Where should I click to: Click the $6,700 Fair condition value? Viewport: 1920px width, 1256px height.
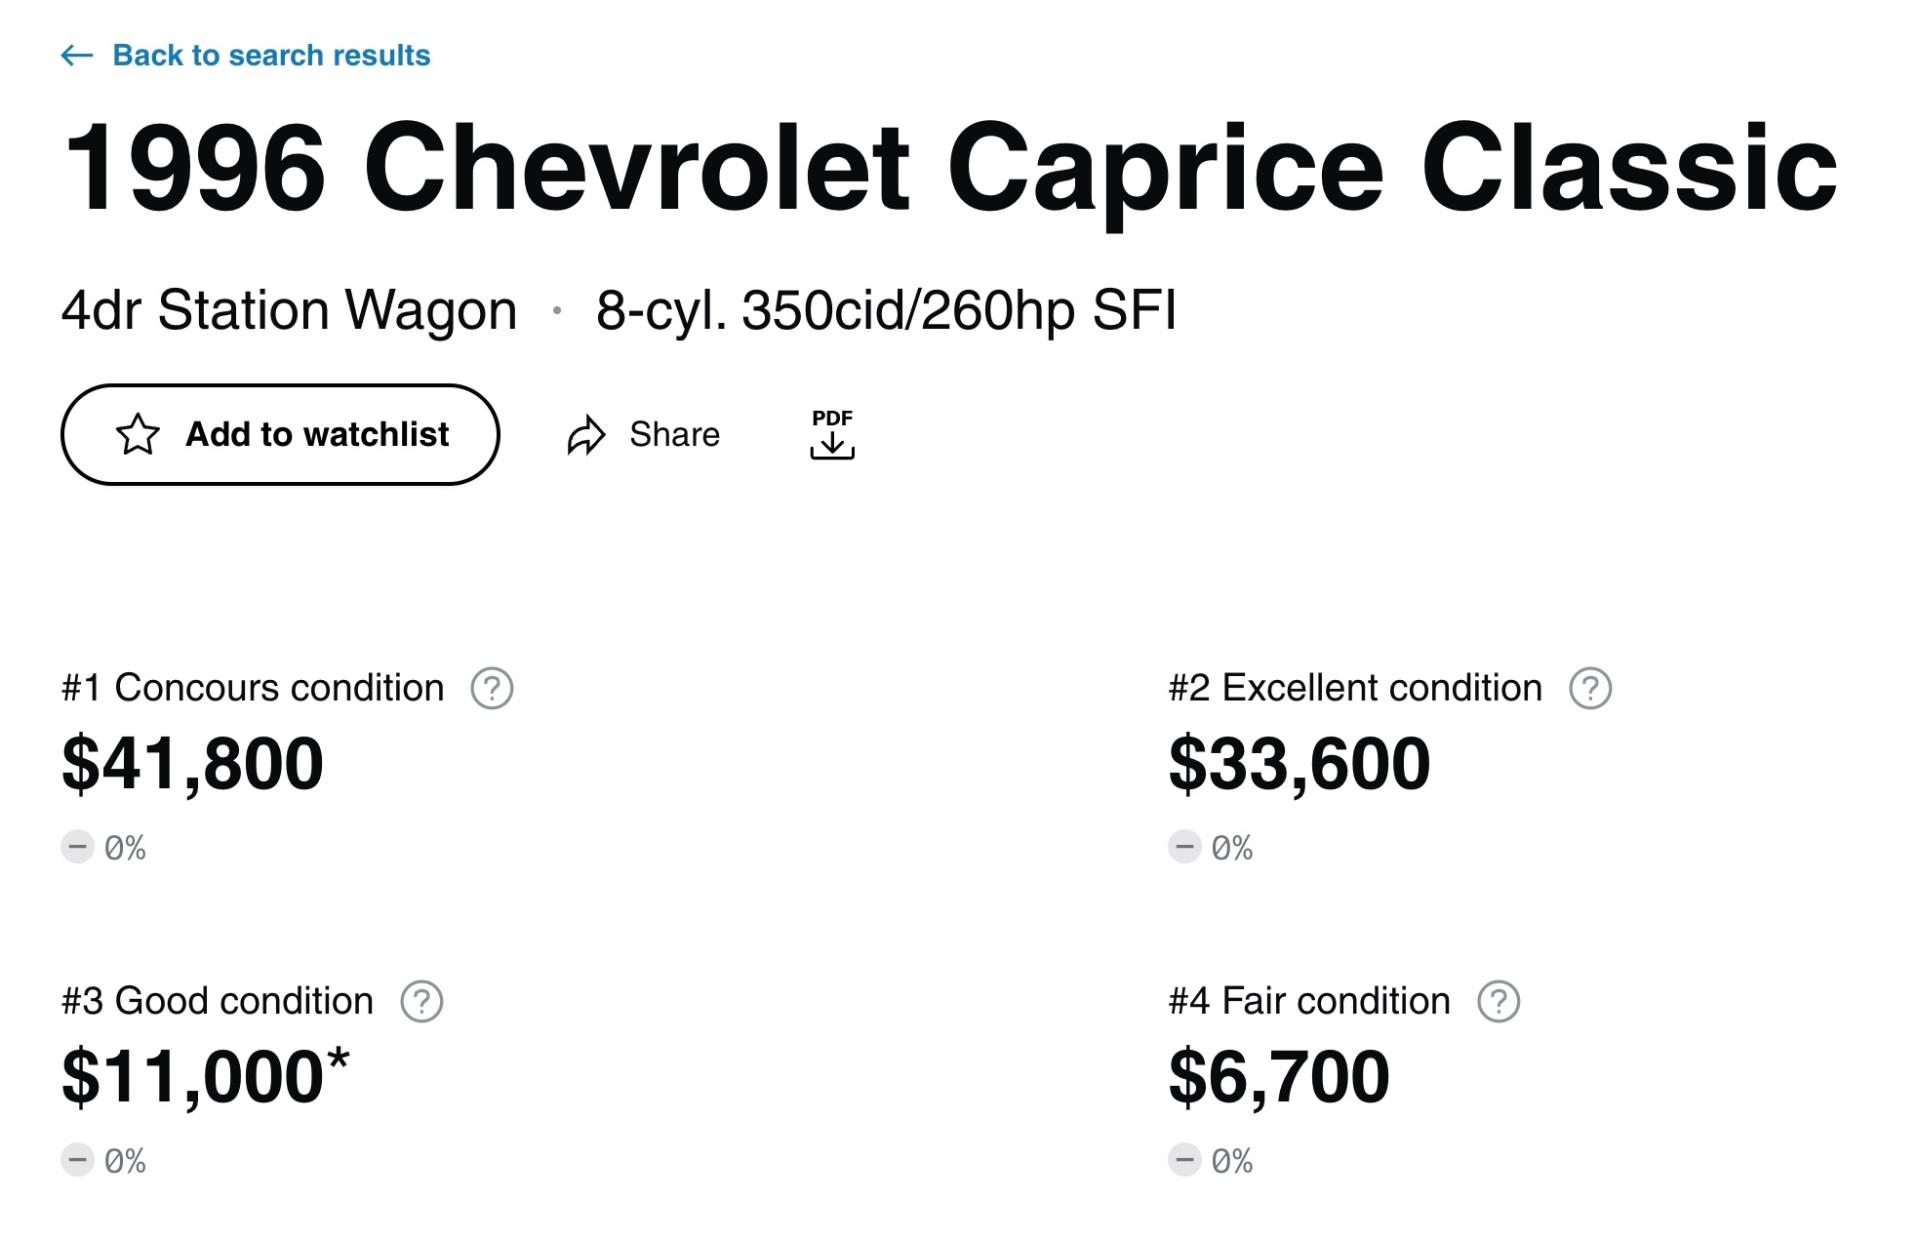coord(1279,1077)
